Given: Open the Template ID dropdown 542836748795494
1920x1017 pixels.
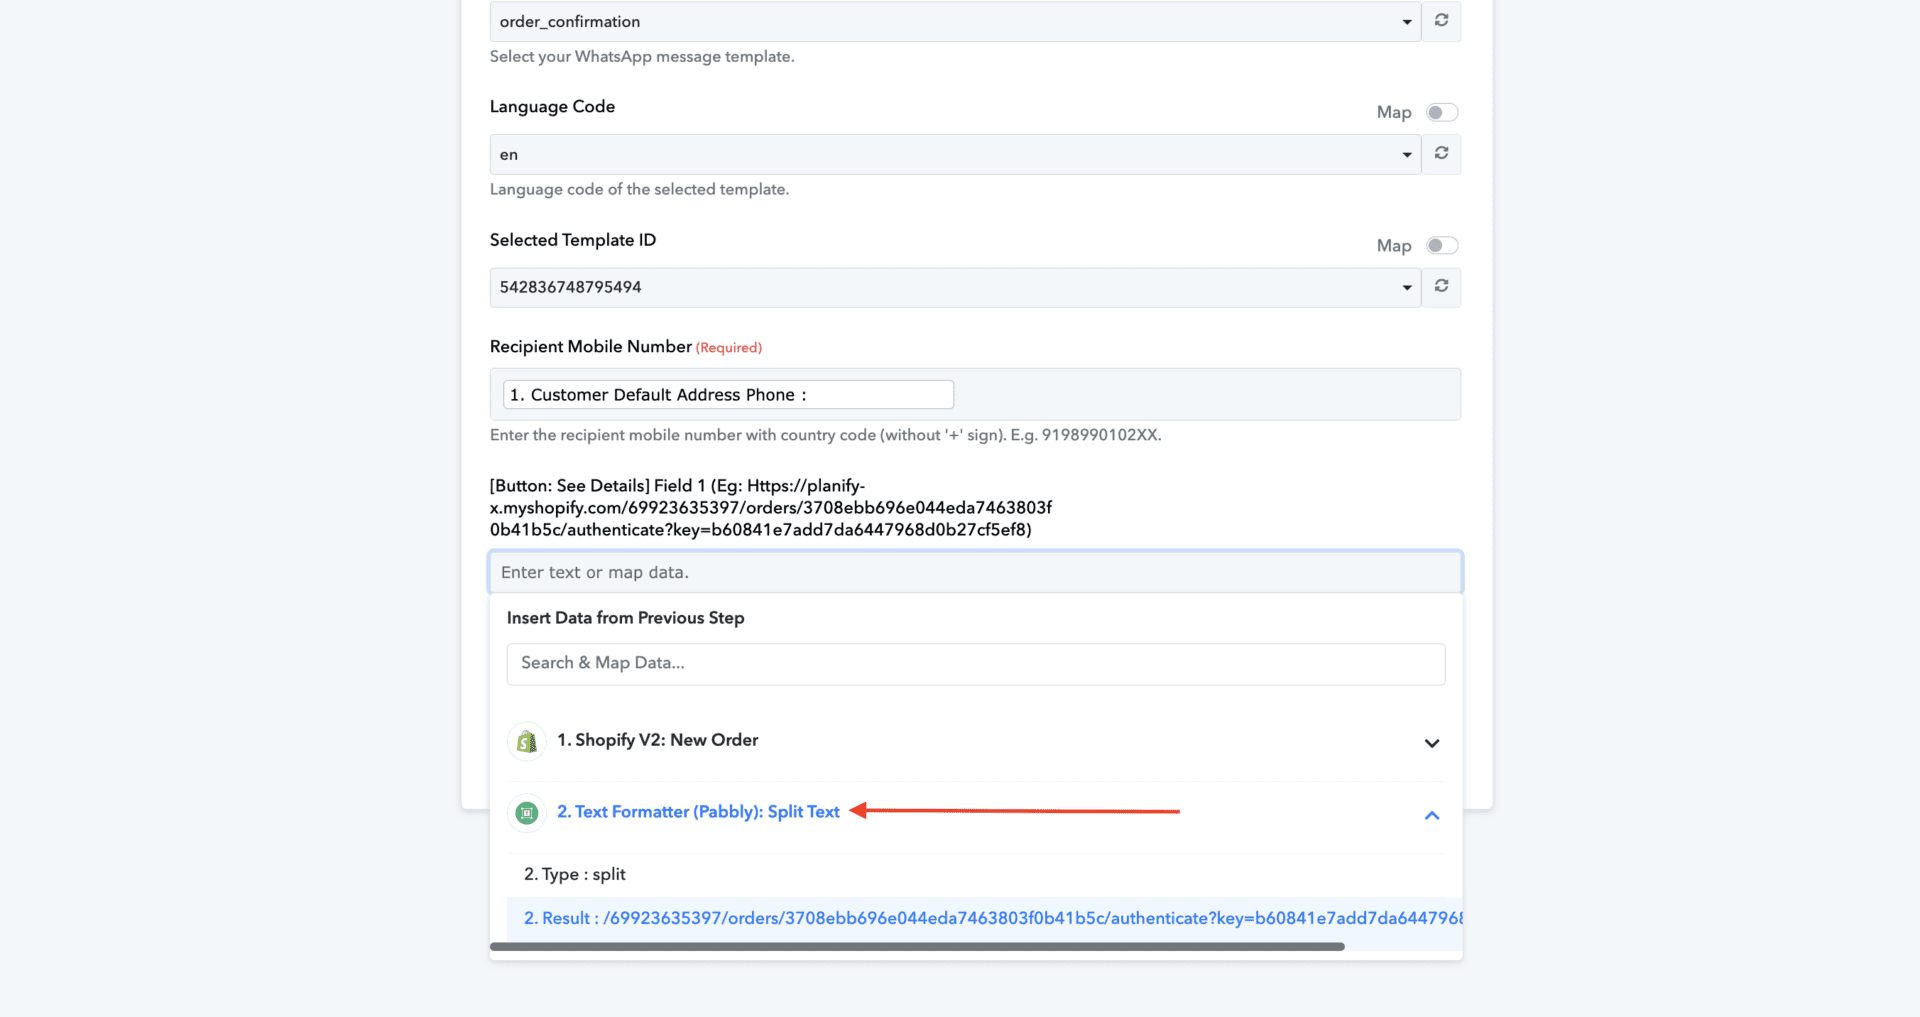Looking at the screenshot, I should point(954,287).
